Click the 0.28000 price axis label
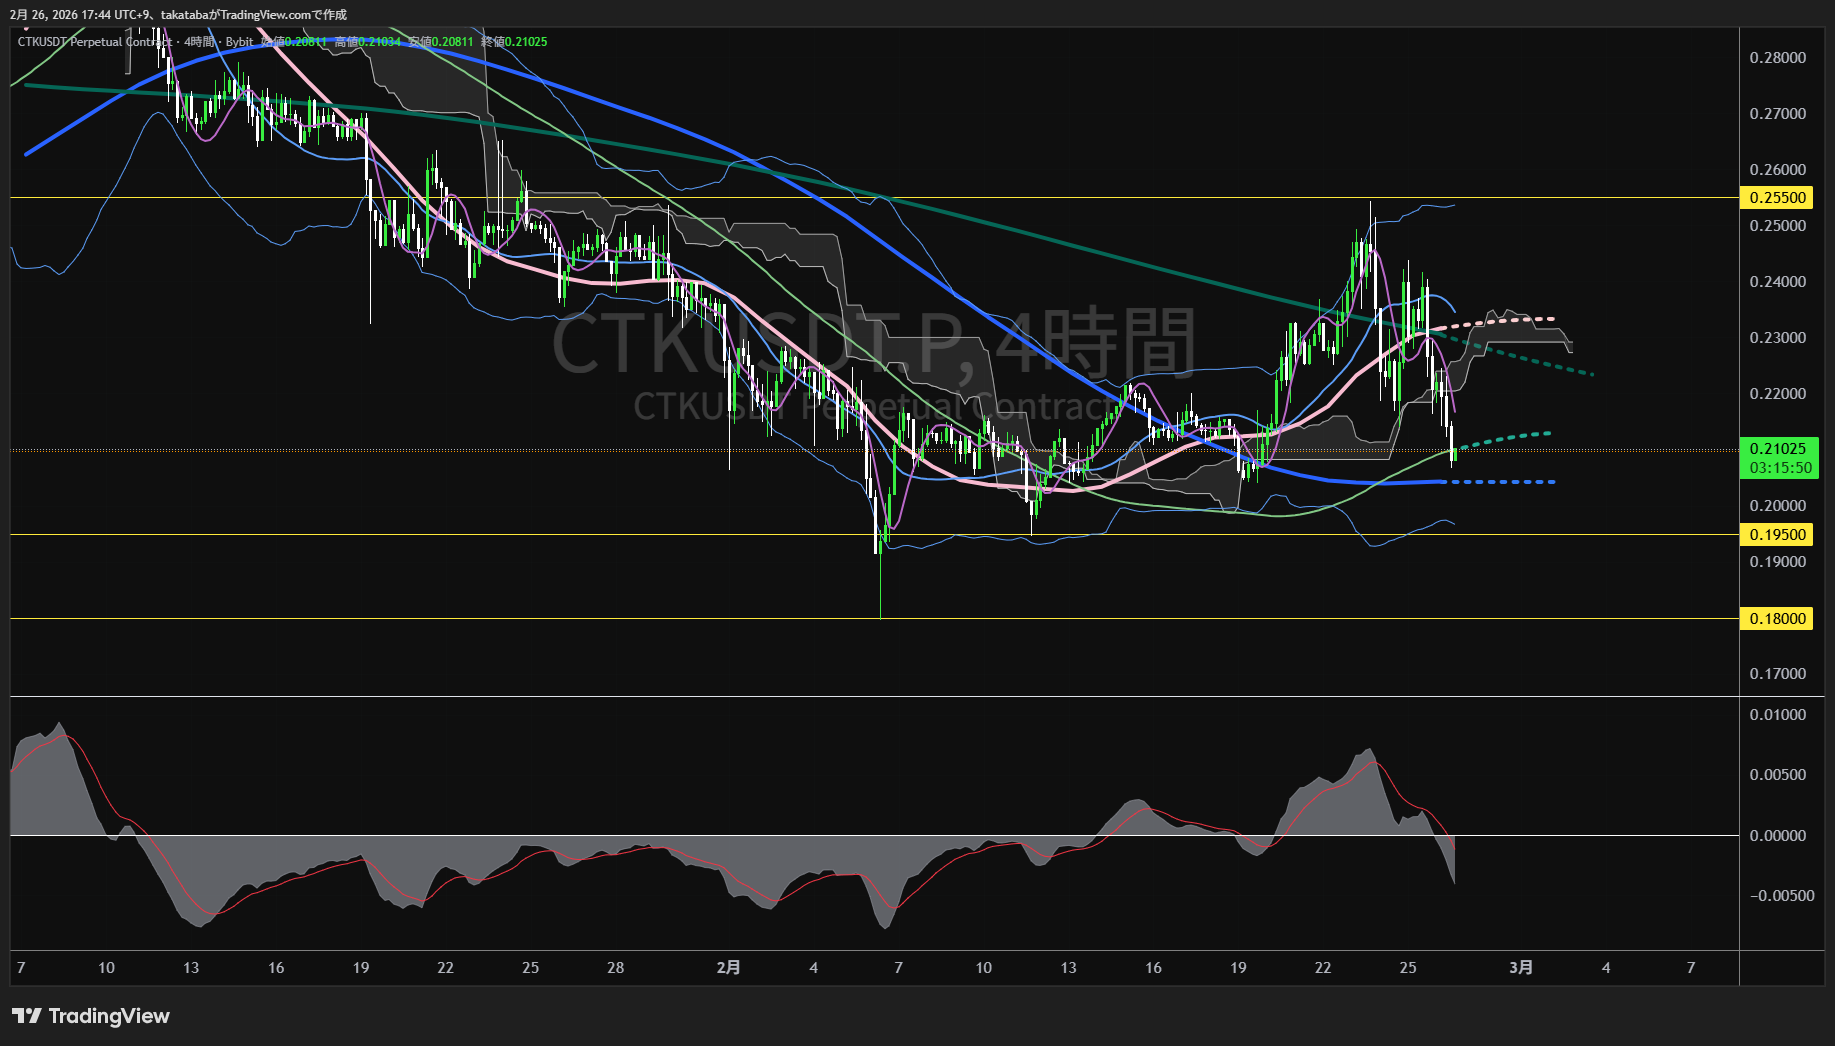This screenshot has height=1046, width=1835. [1777, 58]
